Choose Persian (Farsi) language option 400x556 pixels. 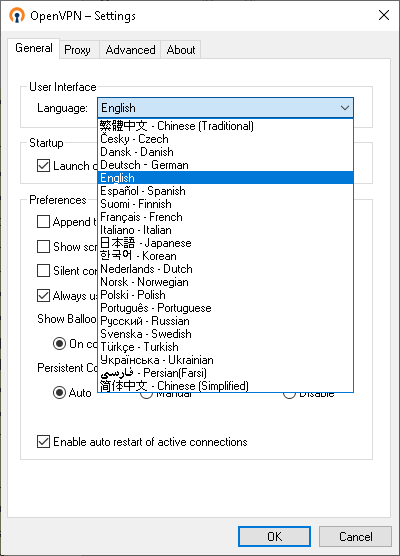pos(226,373)
